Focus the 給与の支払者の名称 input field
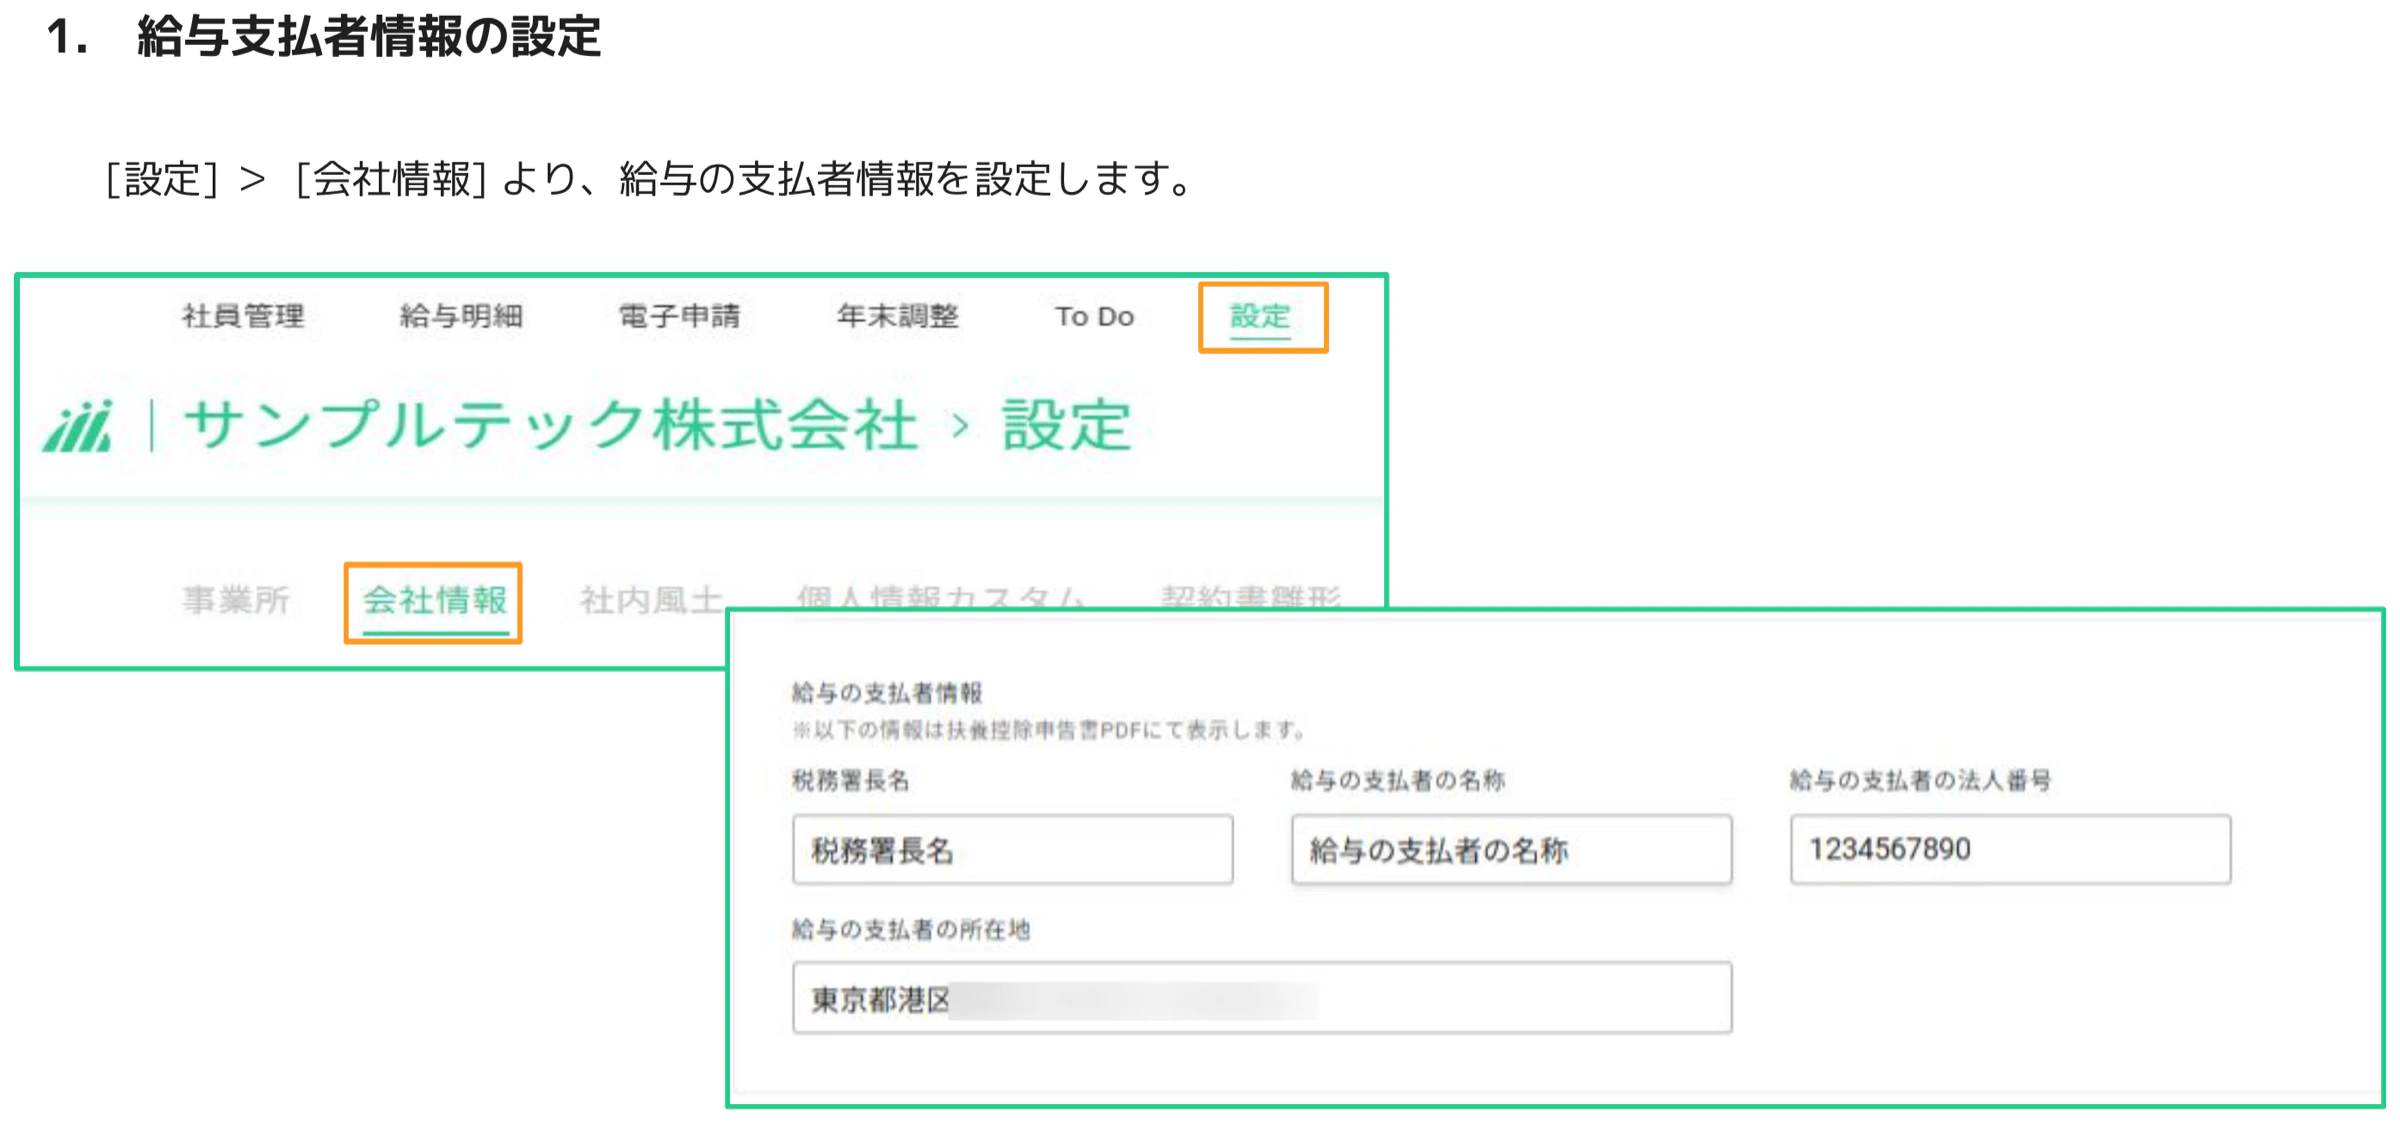Viewport: 2400px width, 1123px height. pyautogui.click(x=1511, y=850)
